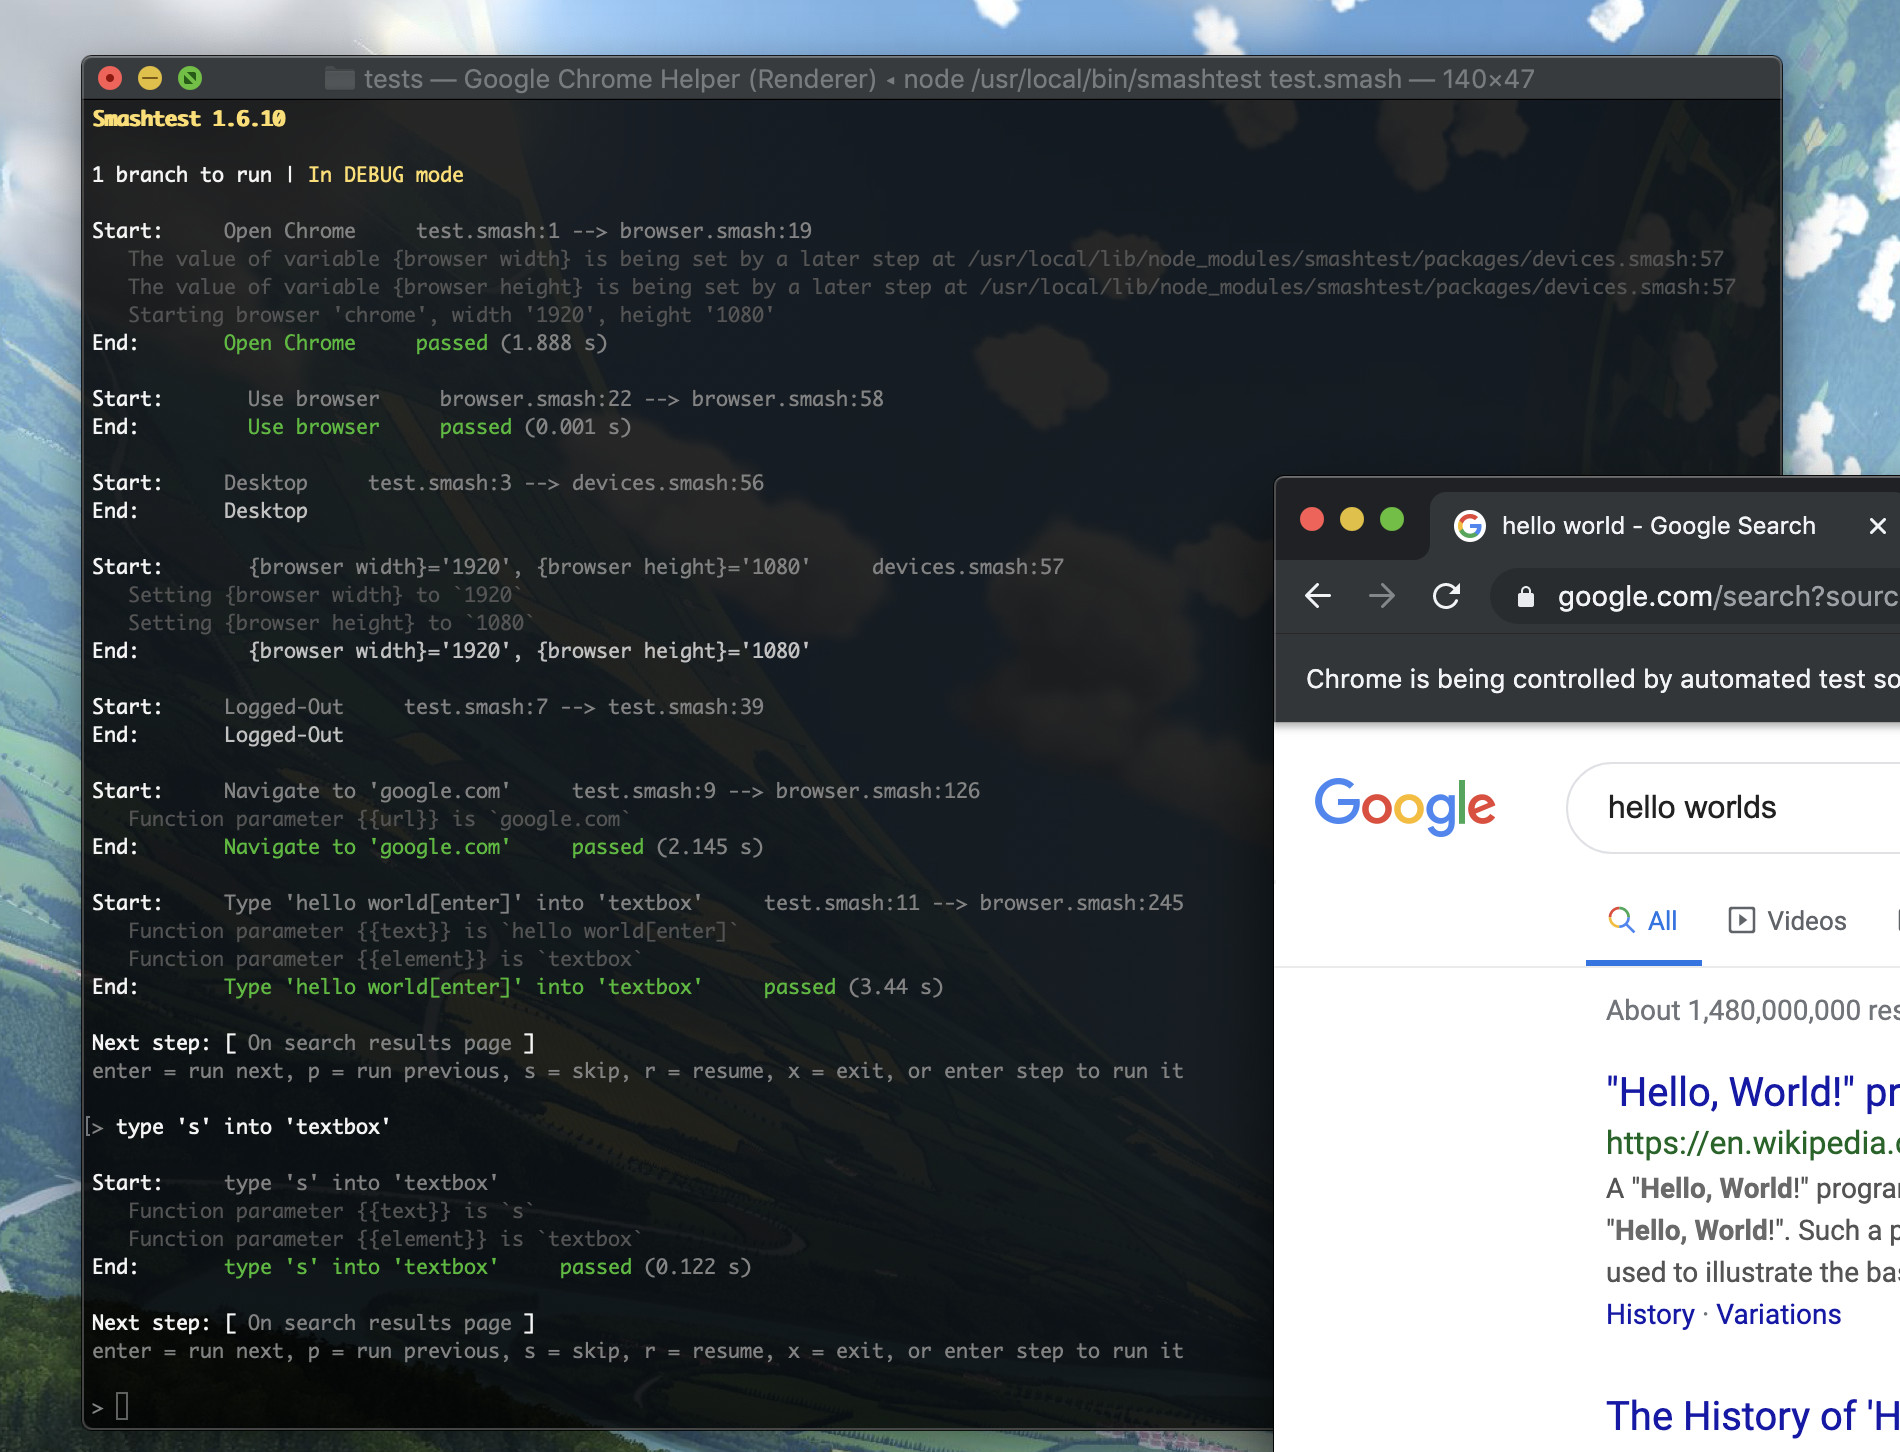Viewport: 1900px width, 1452px height.
Task: Reload the Google Search page
Action: pyautogui.click(x=1446, y=597)
